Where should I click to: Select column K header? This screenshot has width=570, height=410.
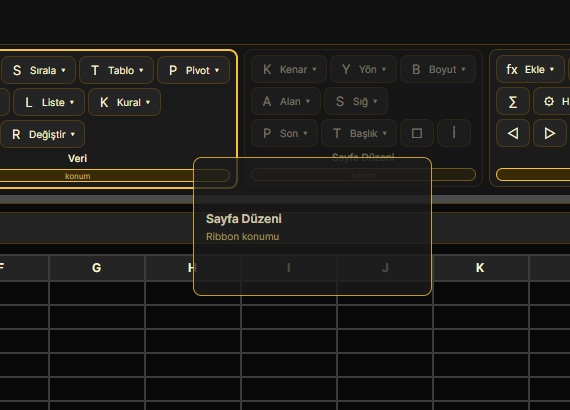click(x=480, y=268)
